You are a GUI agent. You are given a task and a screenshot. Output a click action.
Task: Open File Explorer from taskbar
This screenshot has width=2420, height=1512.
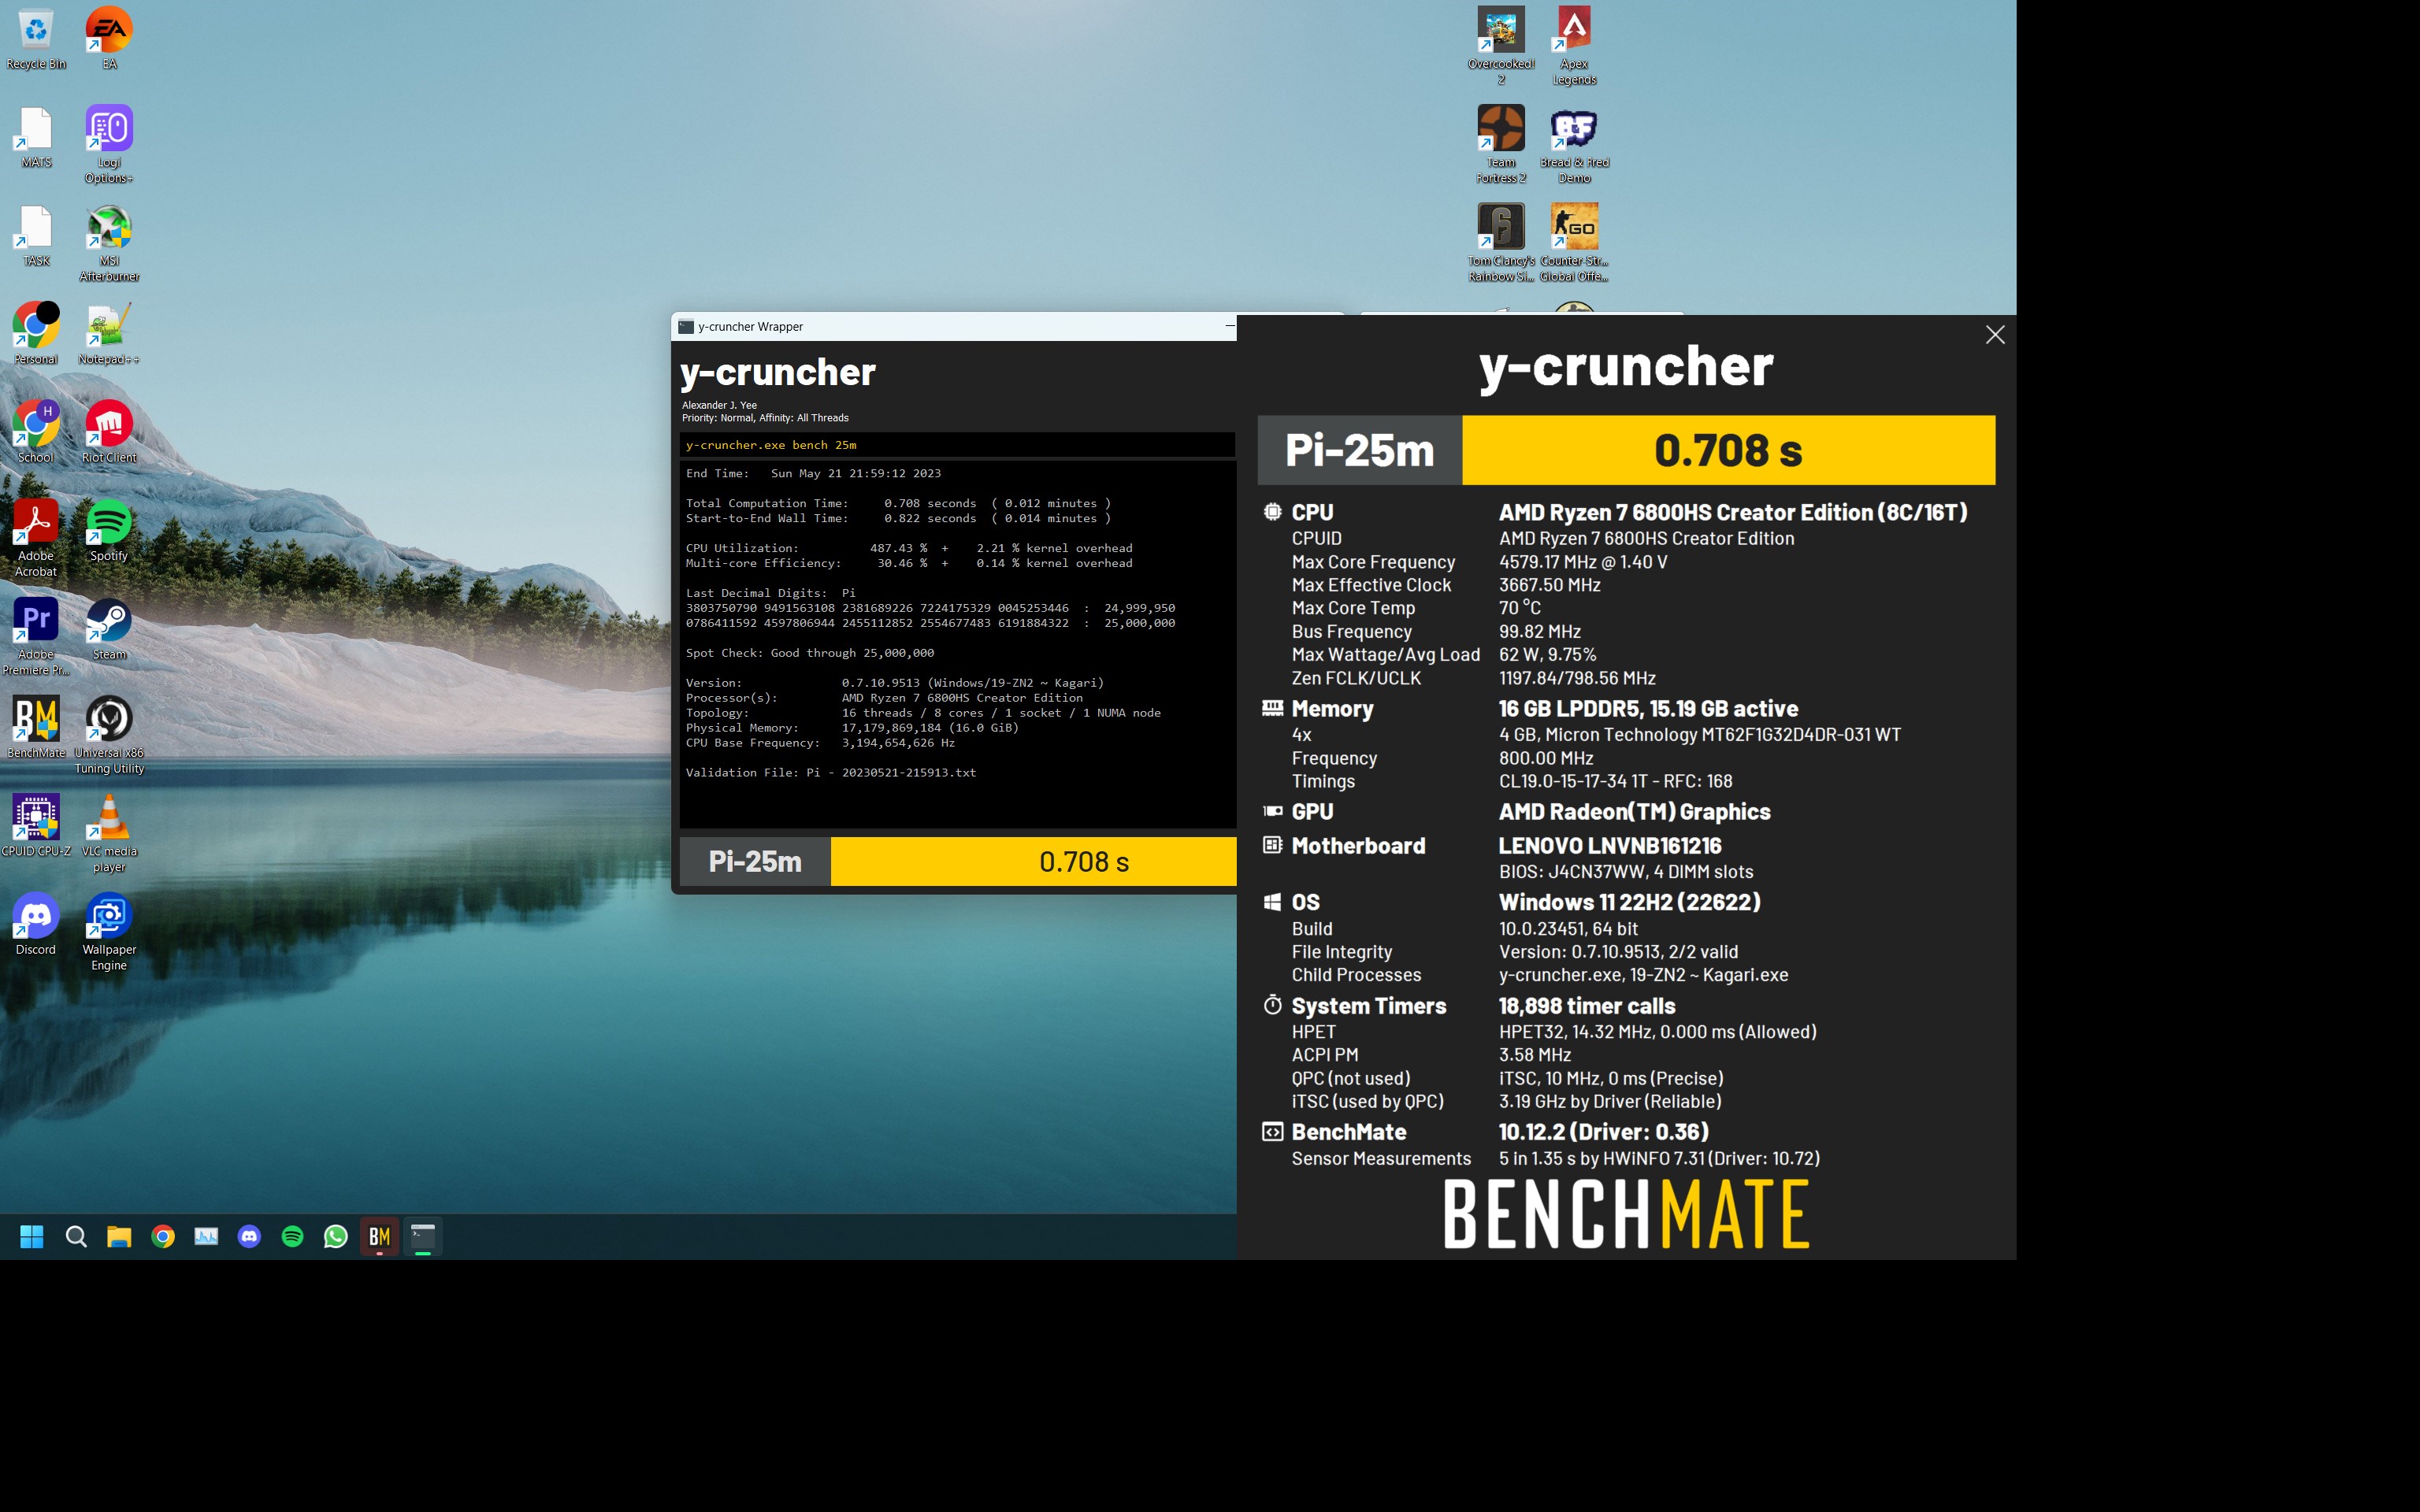tap(119, 1237)
